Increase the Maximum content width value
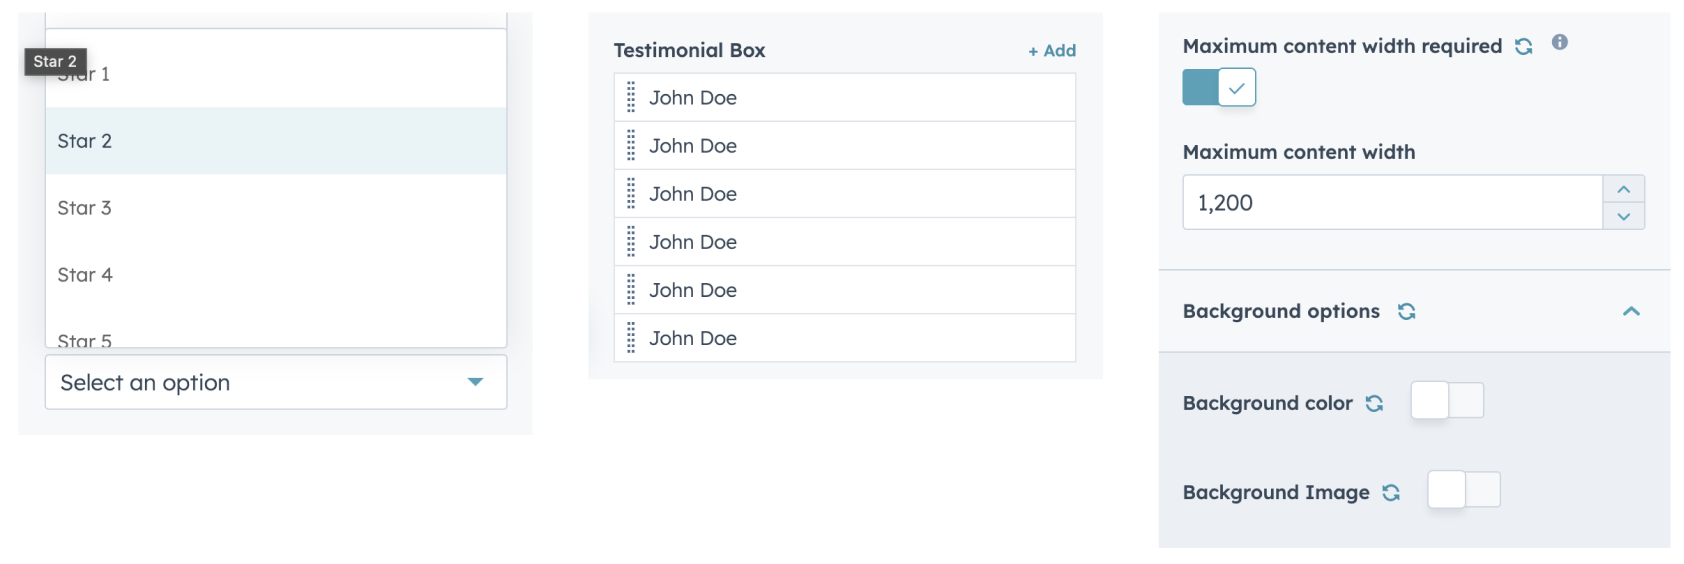 [x=1623, y=189]
